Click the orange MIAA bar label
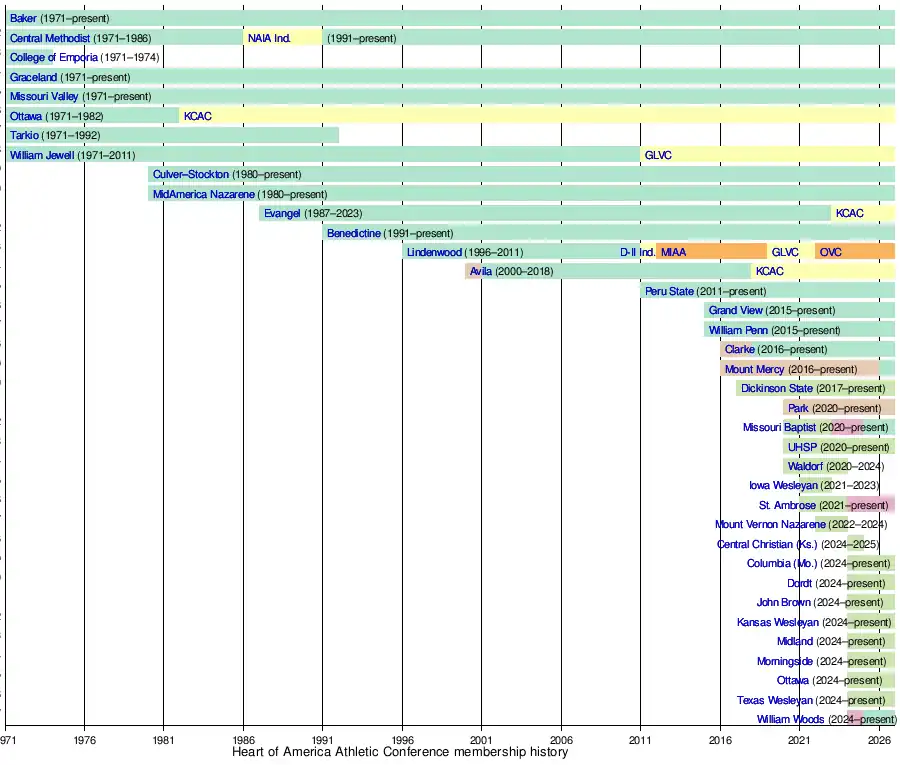The height and width of the screenshot is (765, 900). tap(673, 252)
